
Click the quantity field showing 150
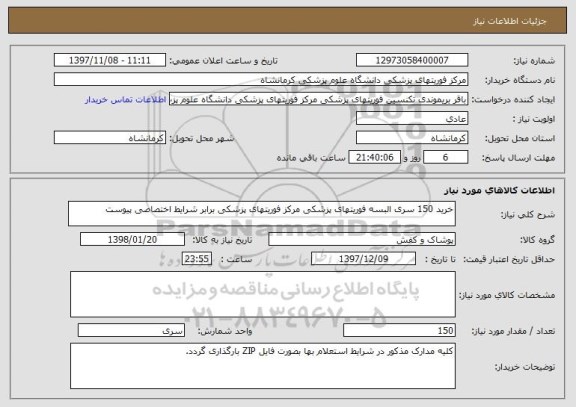pyautogui.click(x=399, y=330)
